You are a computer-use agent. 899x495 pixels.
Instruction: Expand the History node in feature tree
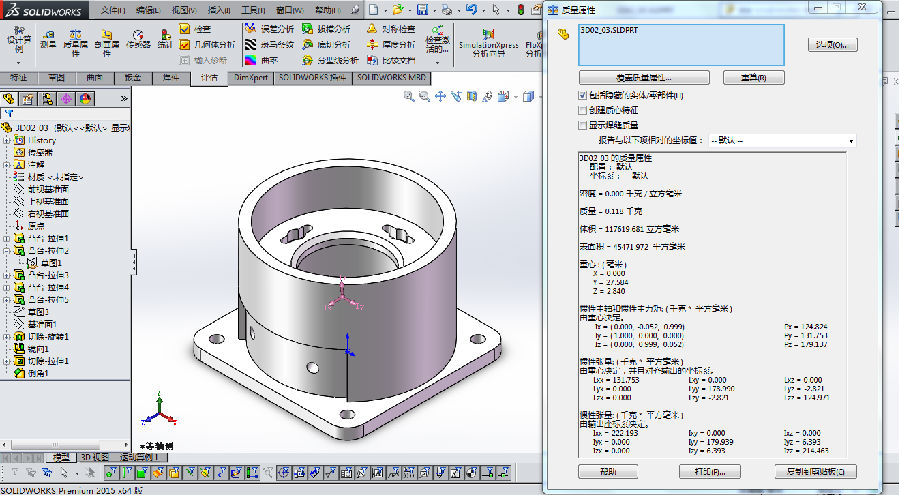tap(7, 140)
